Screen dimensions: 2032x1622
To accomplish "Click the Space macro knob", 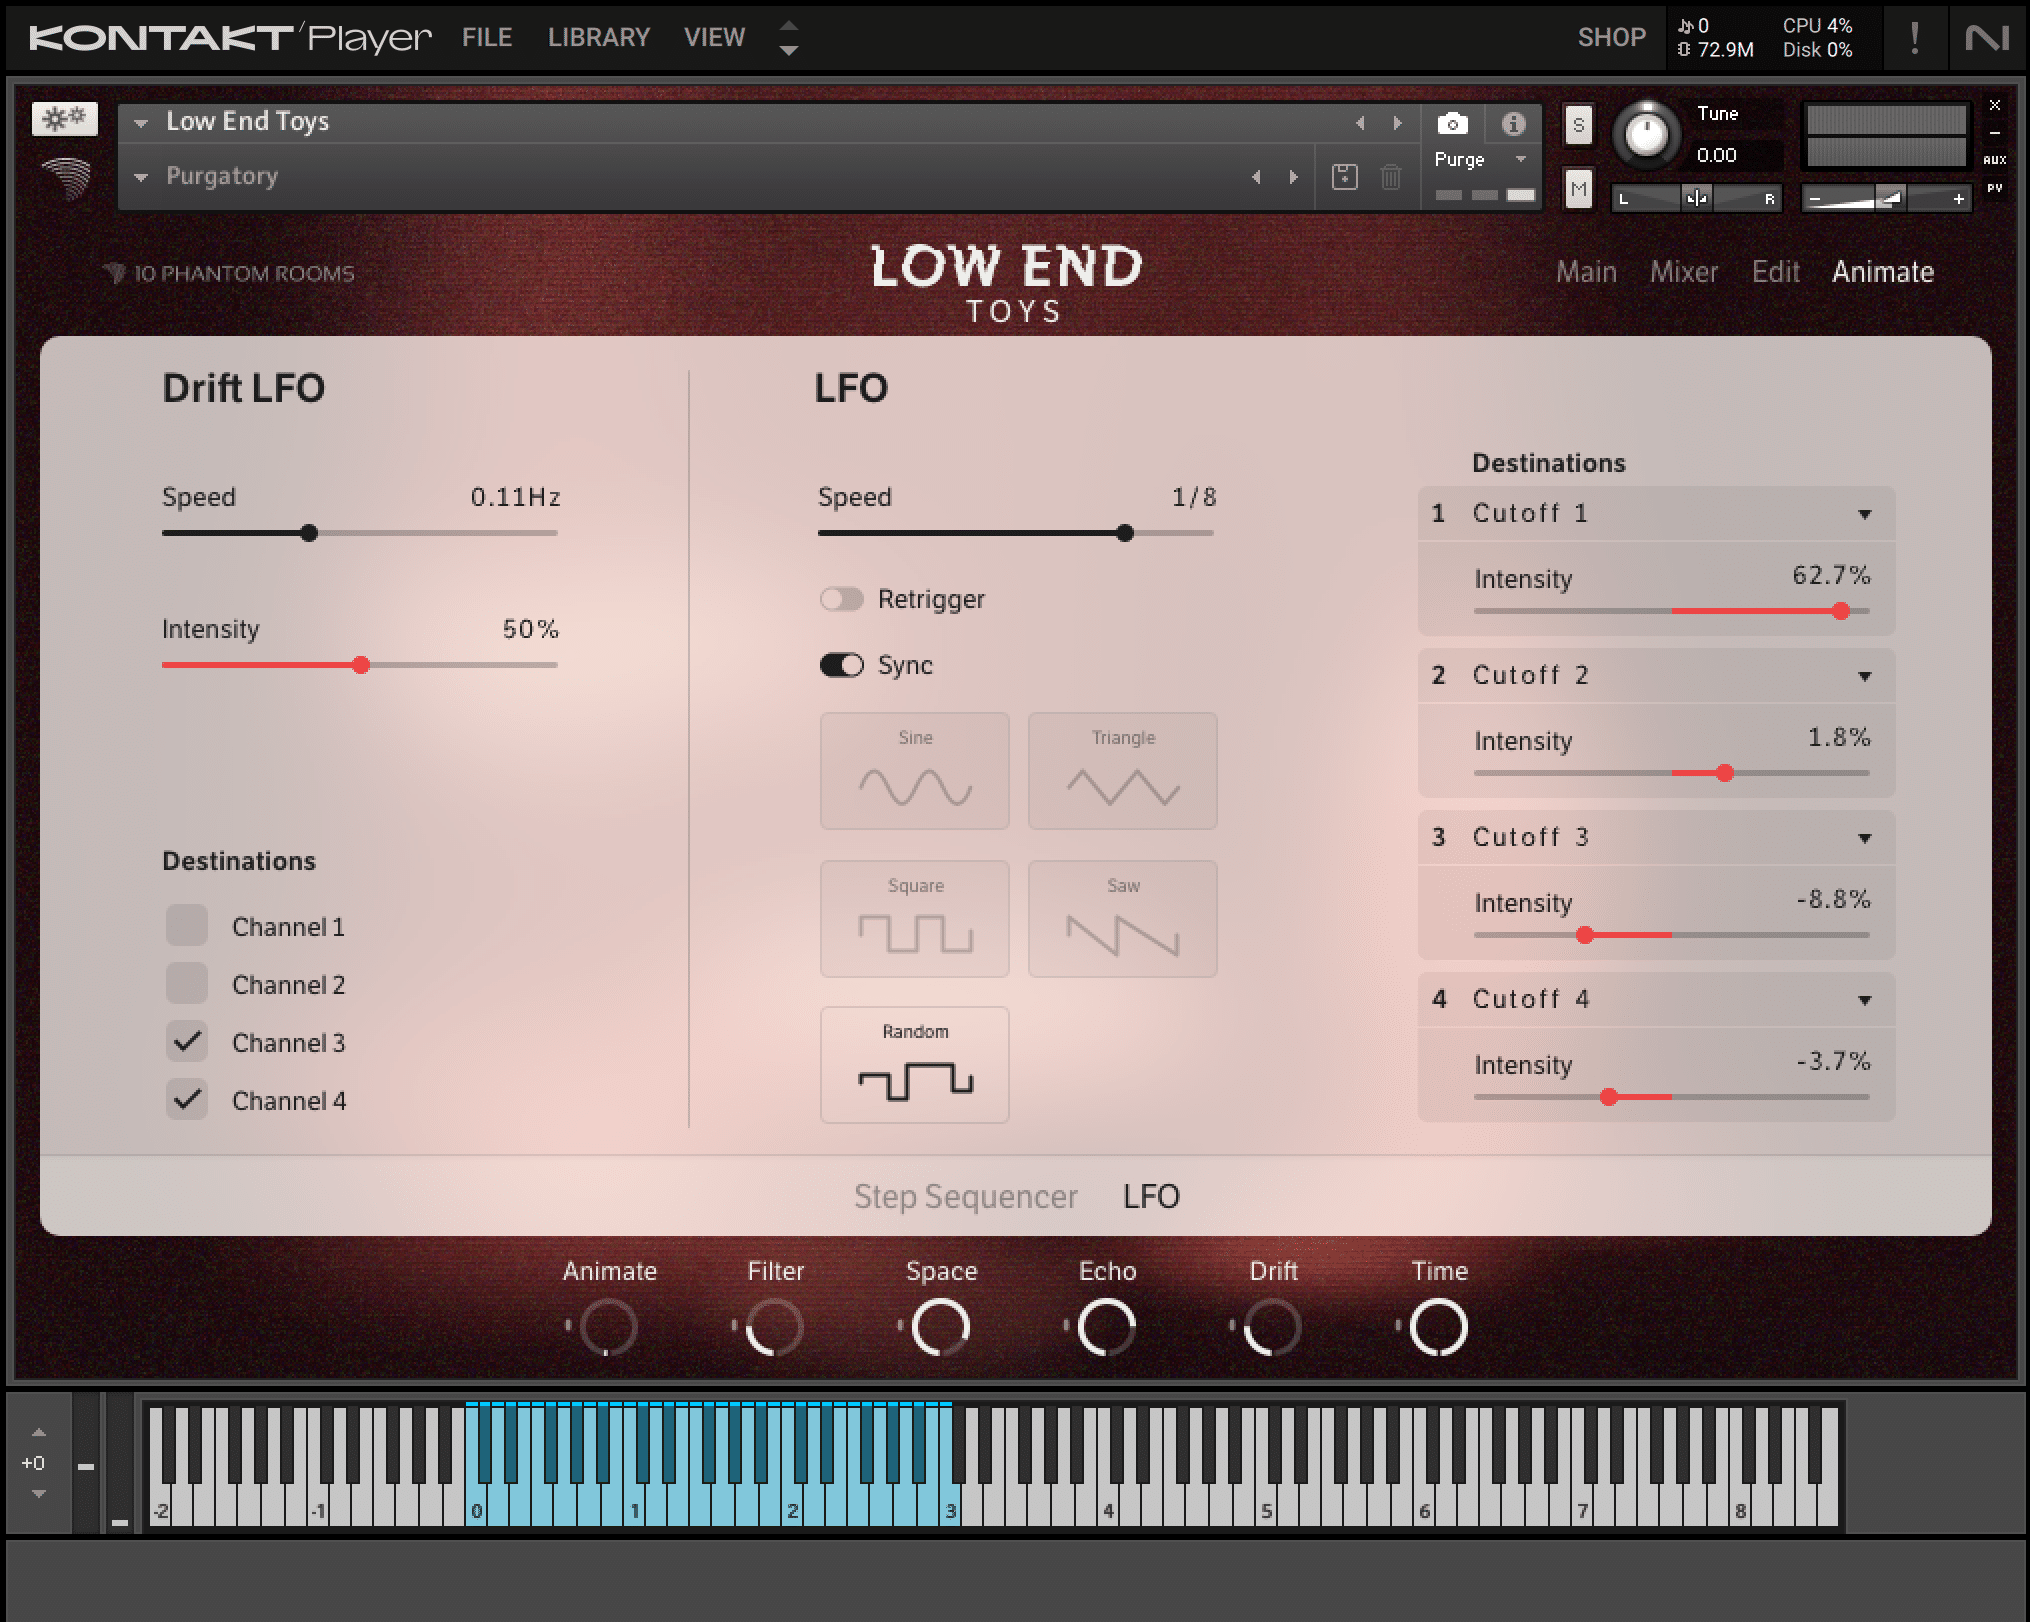I will point(940,1327).
